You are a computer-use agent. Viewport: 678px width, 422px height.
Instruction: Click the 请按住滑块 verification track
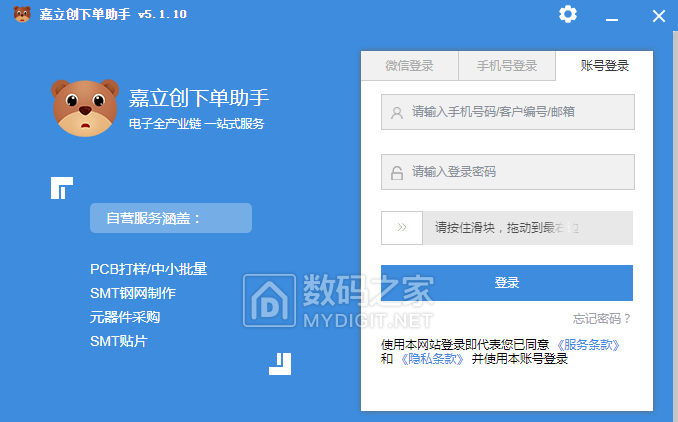click(527, 228)
